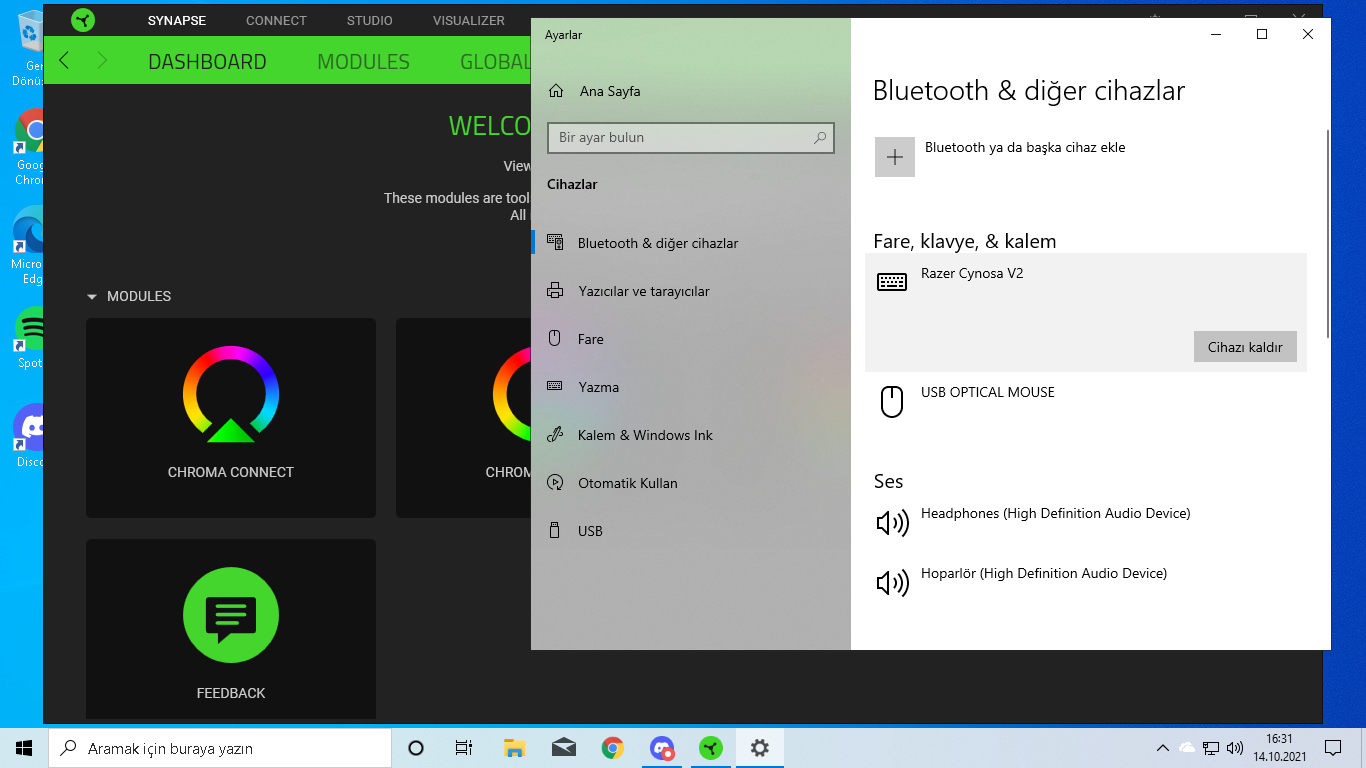1366x768 pixels.
Task: Switch to the STUDIO tab
Action: tap(370, 20)
